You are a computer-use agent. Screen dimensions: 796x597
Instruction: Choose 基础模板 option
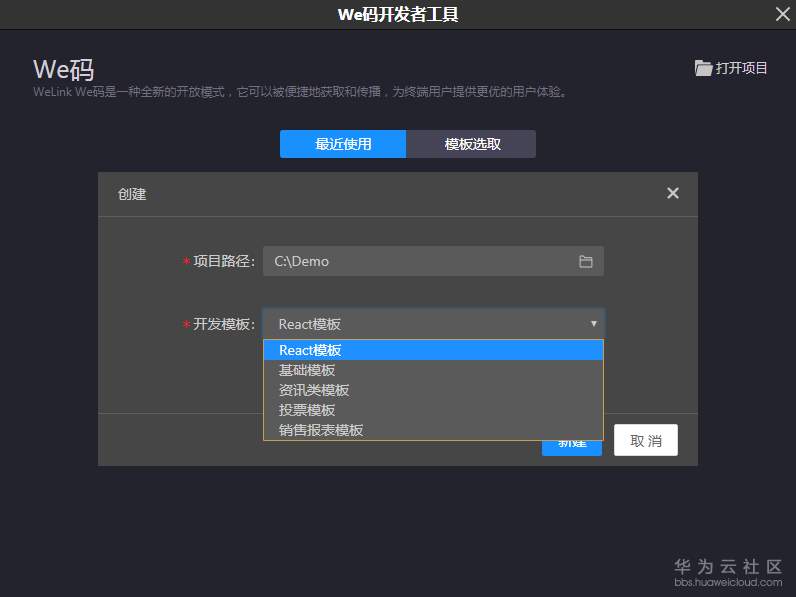pos(433,370)
